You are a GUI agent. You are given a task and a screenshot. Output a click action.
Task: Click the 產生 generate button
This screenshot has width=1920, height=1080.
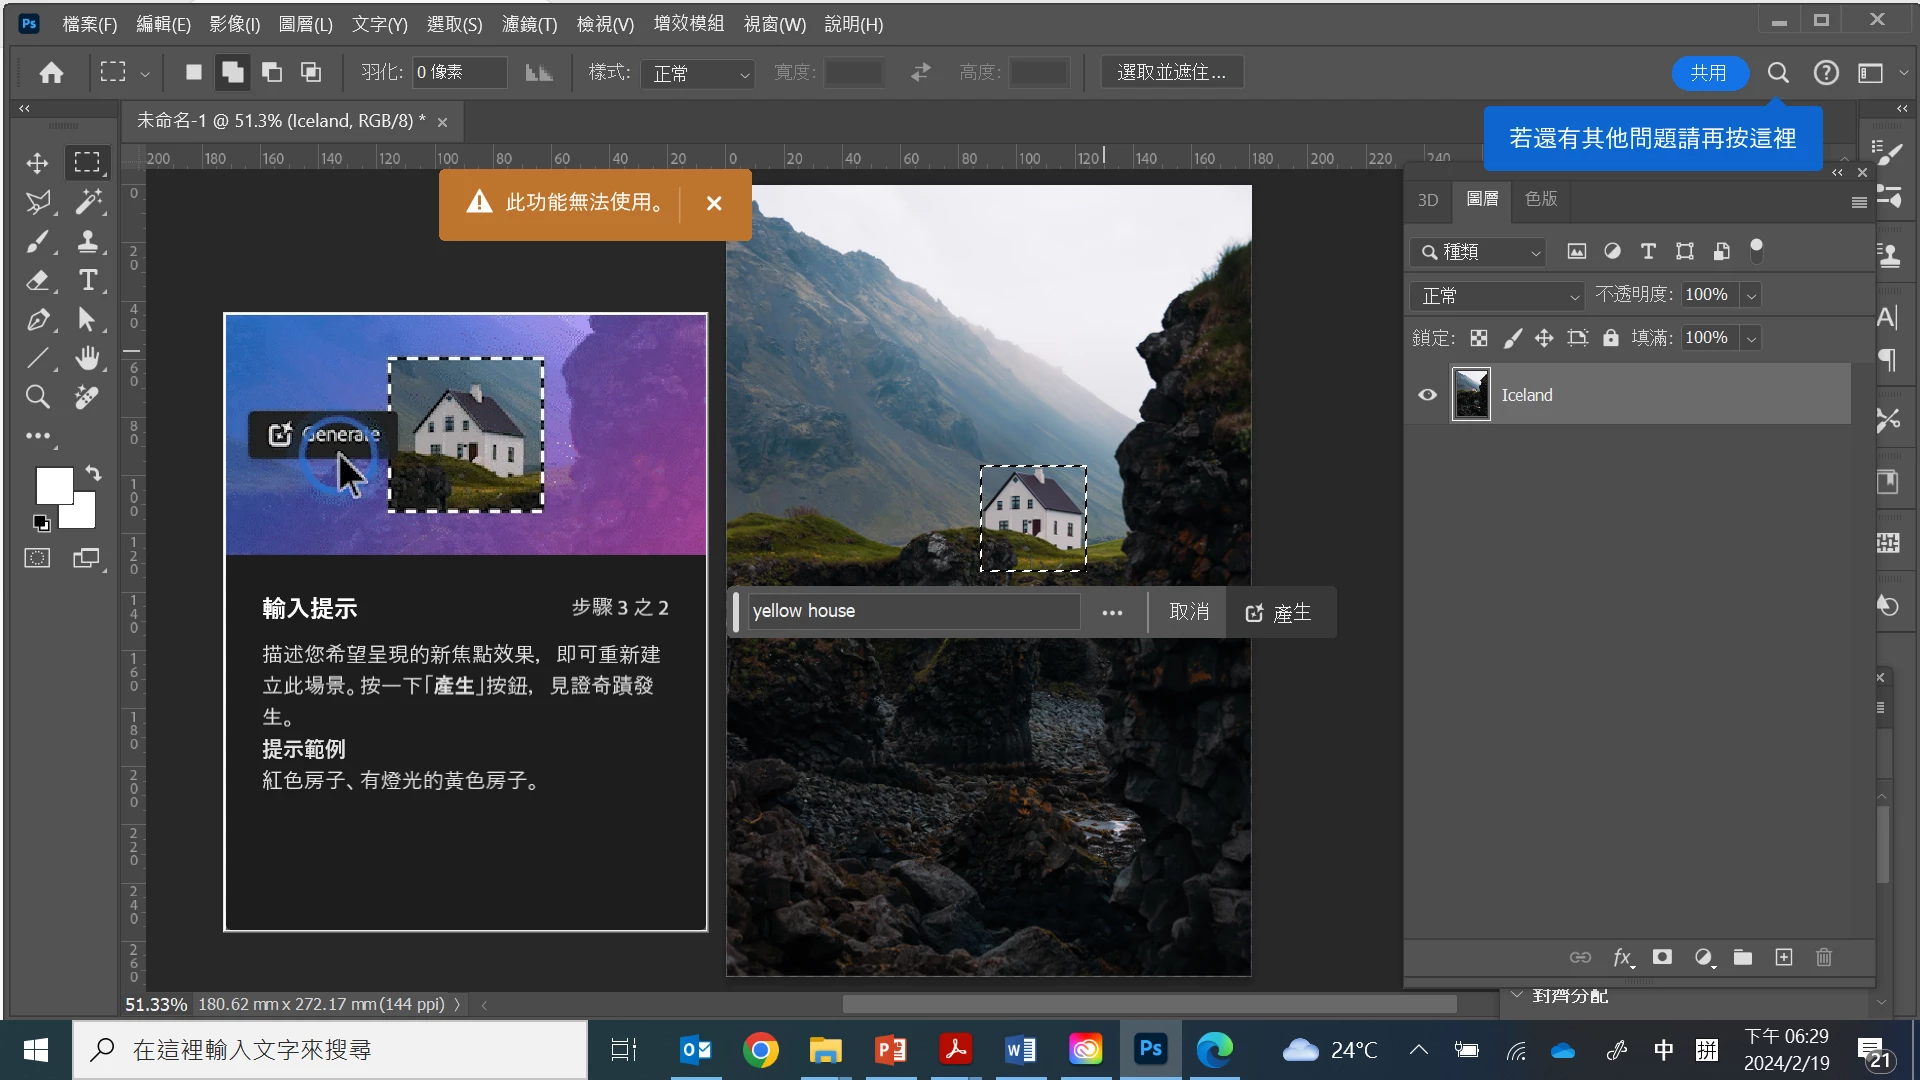pyautogui.click(x=1279, y=612)
